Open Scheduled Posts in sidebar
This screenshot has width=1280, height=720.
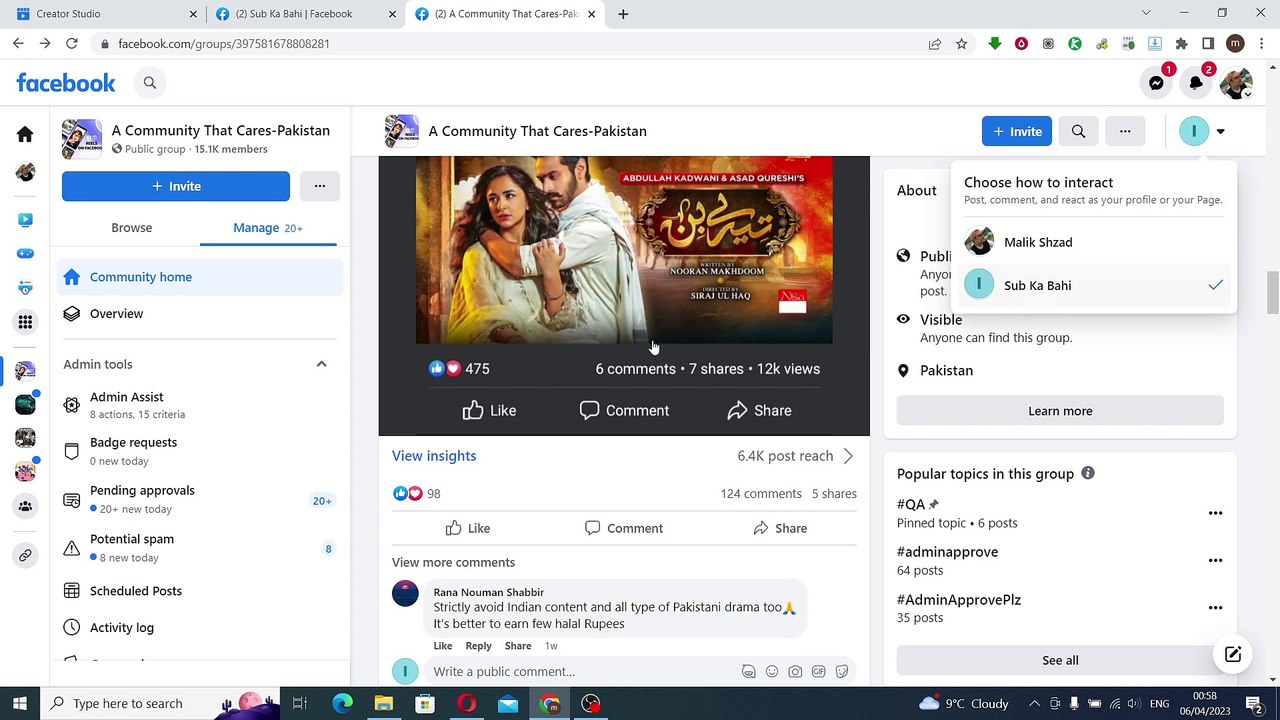pyautogui.click(x=200, y=591)
